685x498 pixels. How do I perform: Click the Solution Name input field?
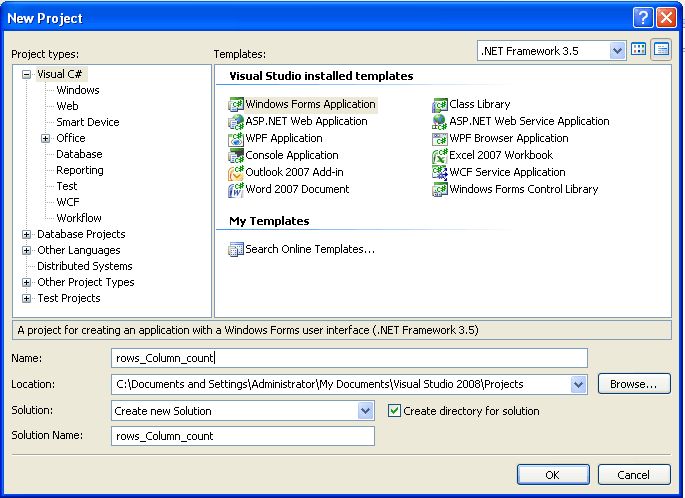243,436
